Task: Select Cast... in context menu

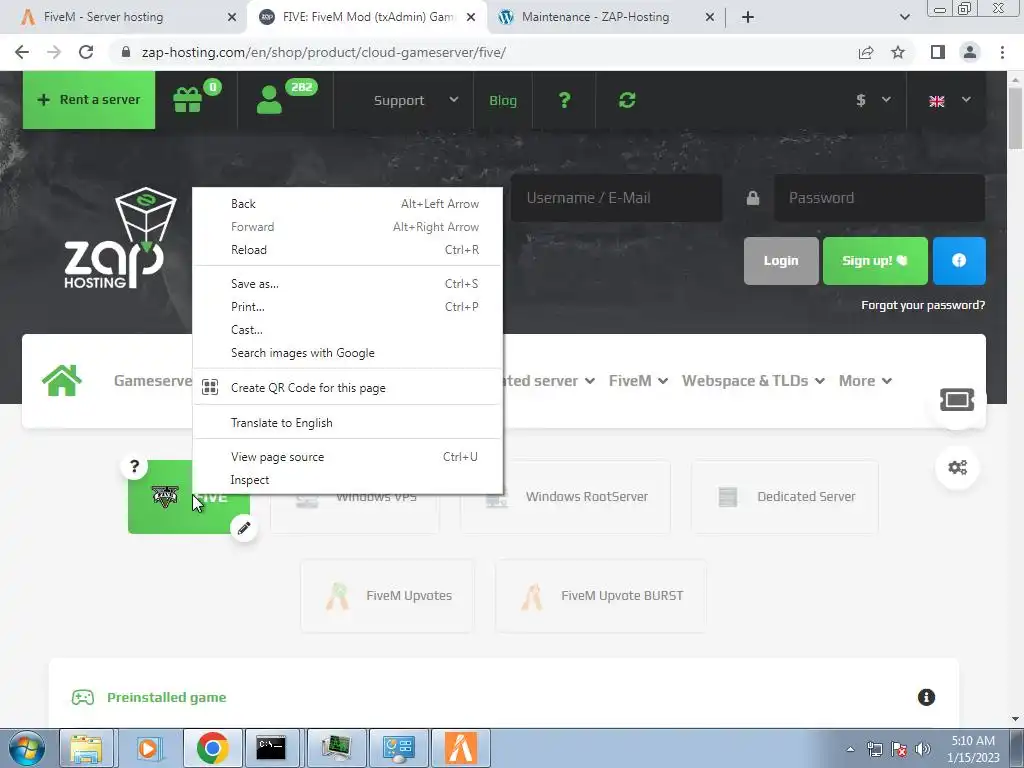Action: coord(347,330)
